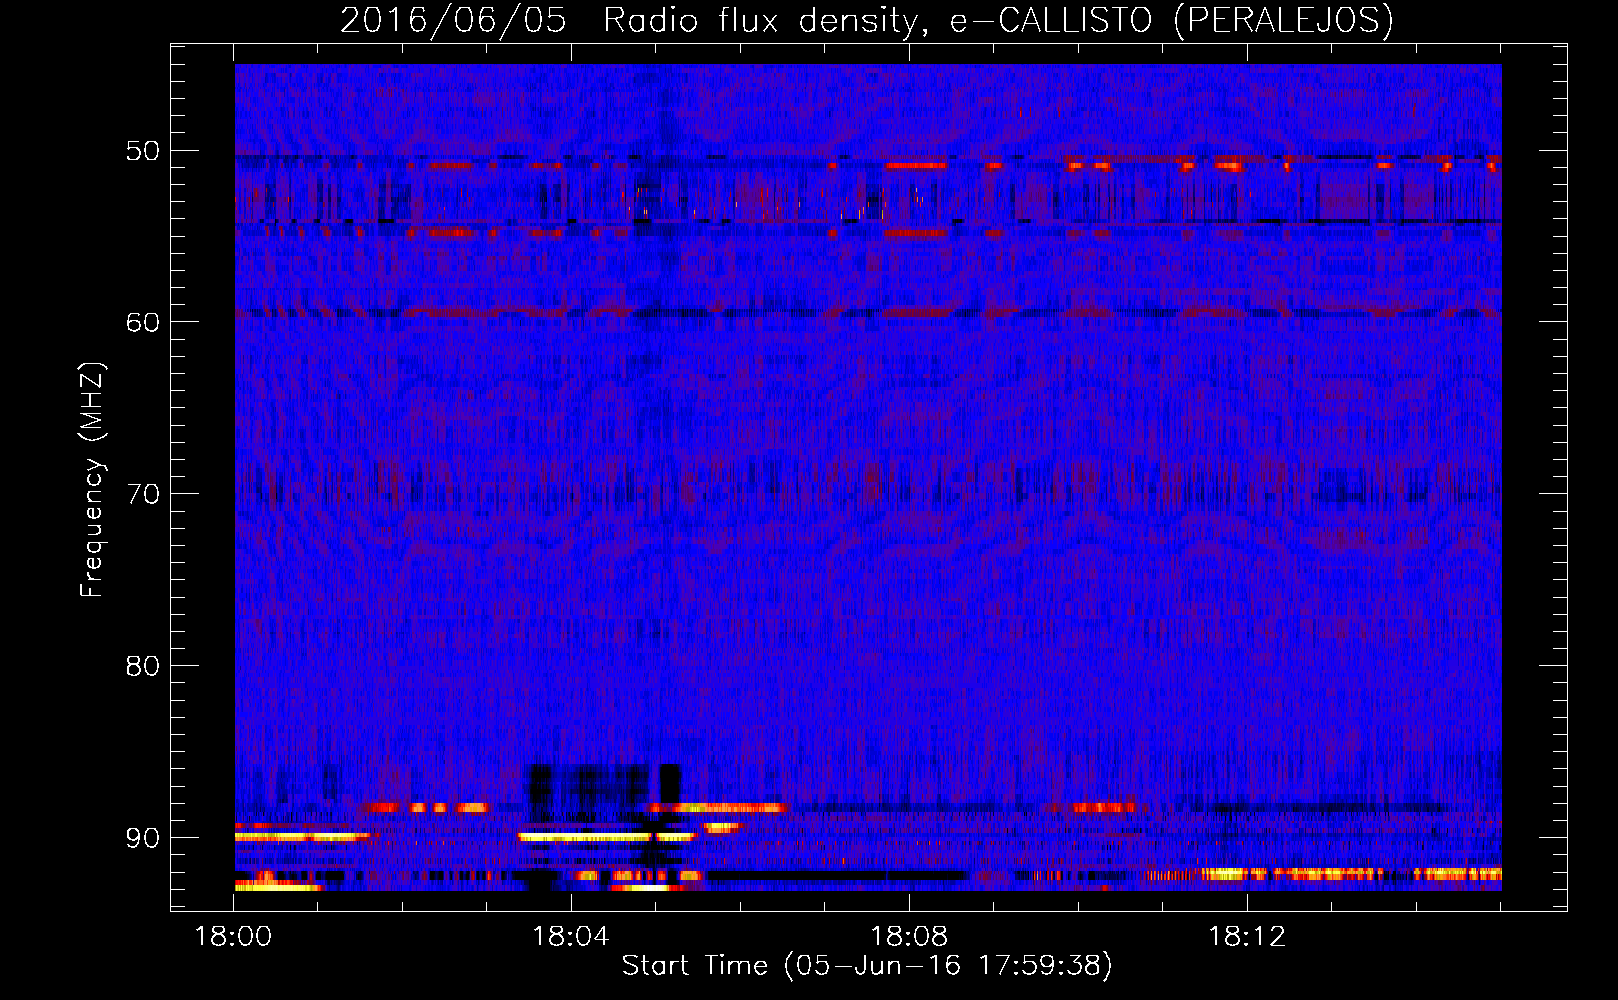Click the 80 frequency tick label

click(x=142, y=665)
